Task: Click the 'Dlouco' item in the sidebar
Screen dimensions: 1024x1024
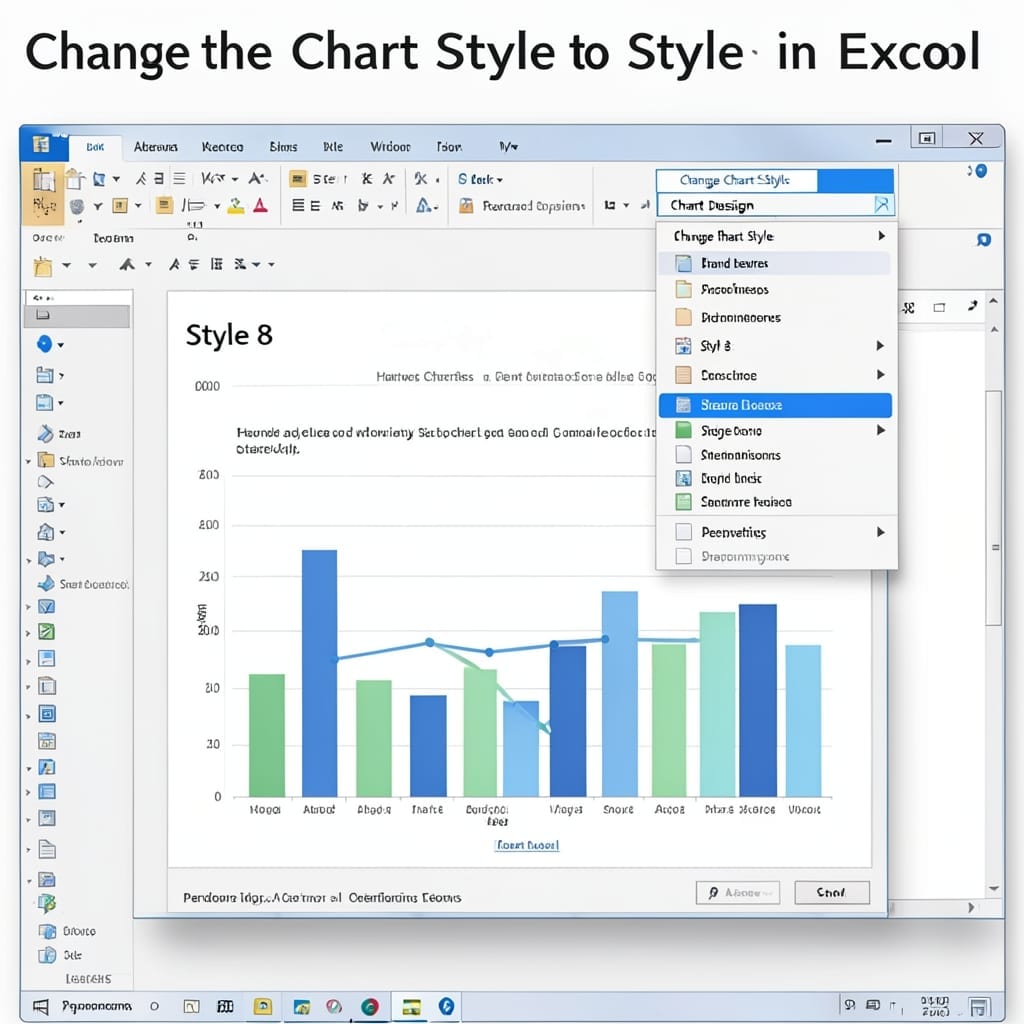Action: point(67,931)
